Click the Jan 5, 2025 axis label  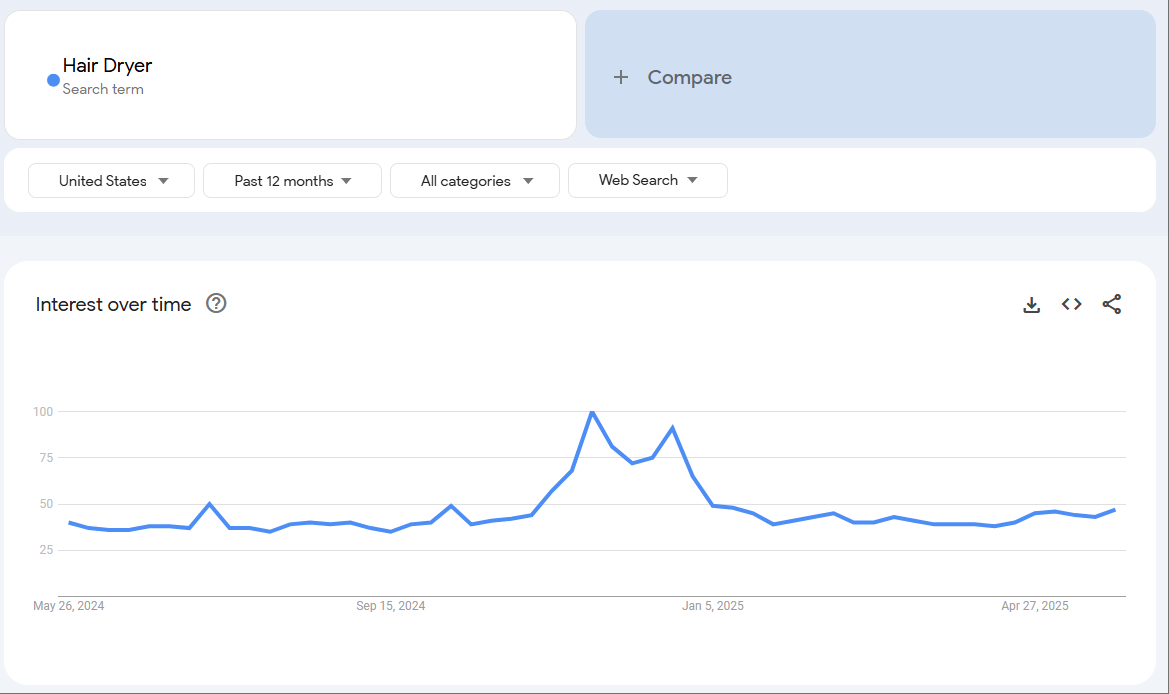(712, 605)
